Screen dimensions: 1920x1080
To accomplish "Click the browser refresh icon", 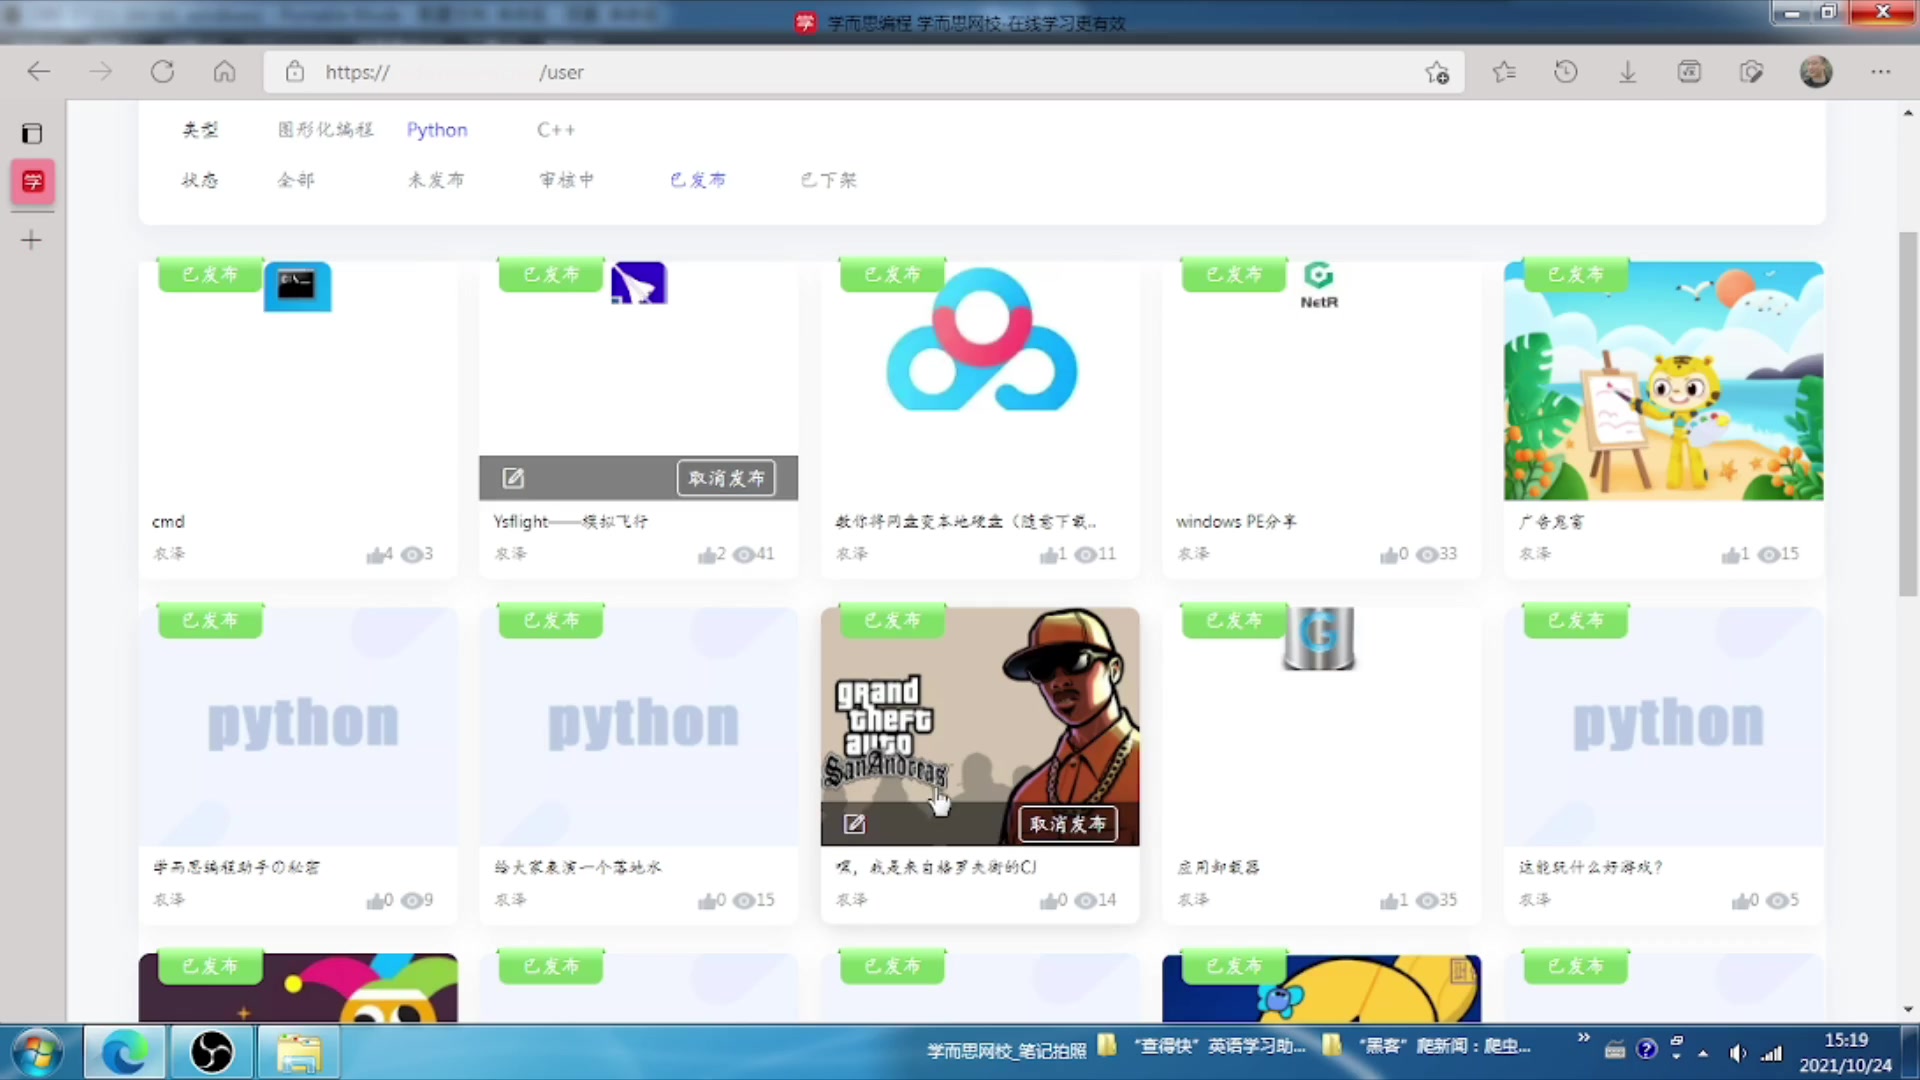I will point(162,72).
